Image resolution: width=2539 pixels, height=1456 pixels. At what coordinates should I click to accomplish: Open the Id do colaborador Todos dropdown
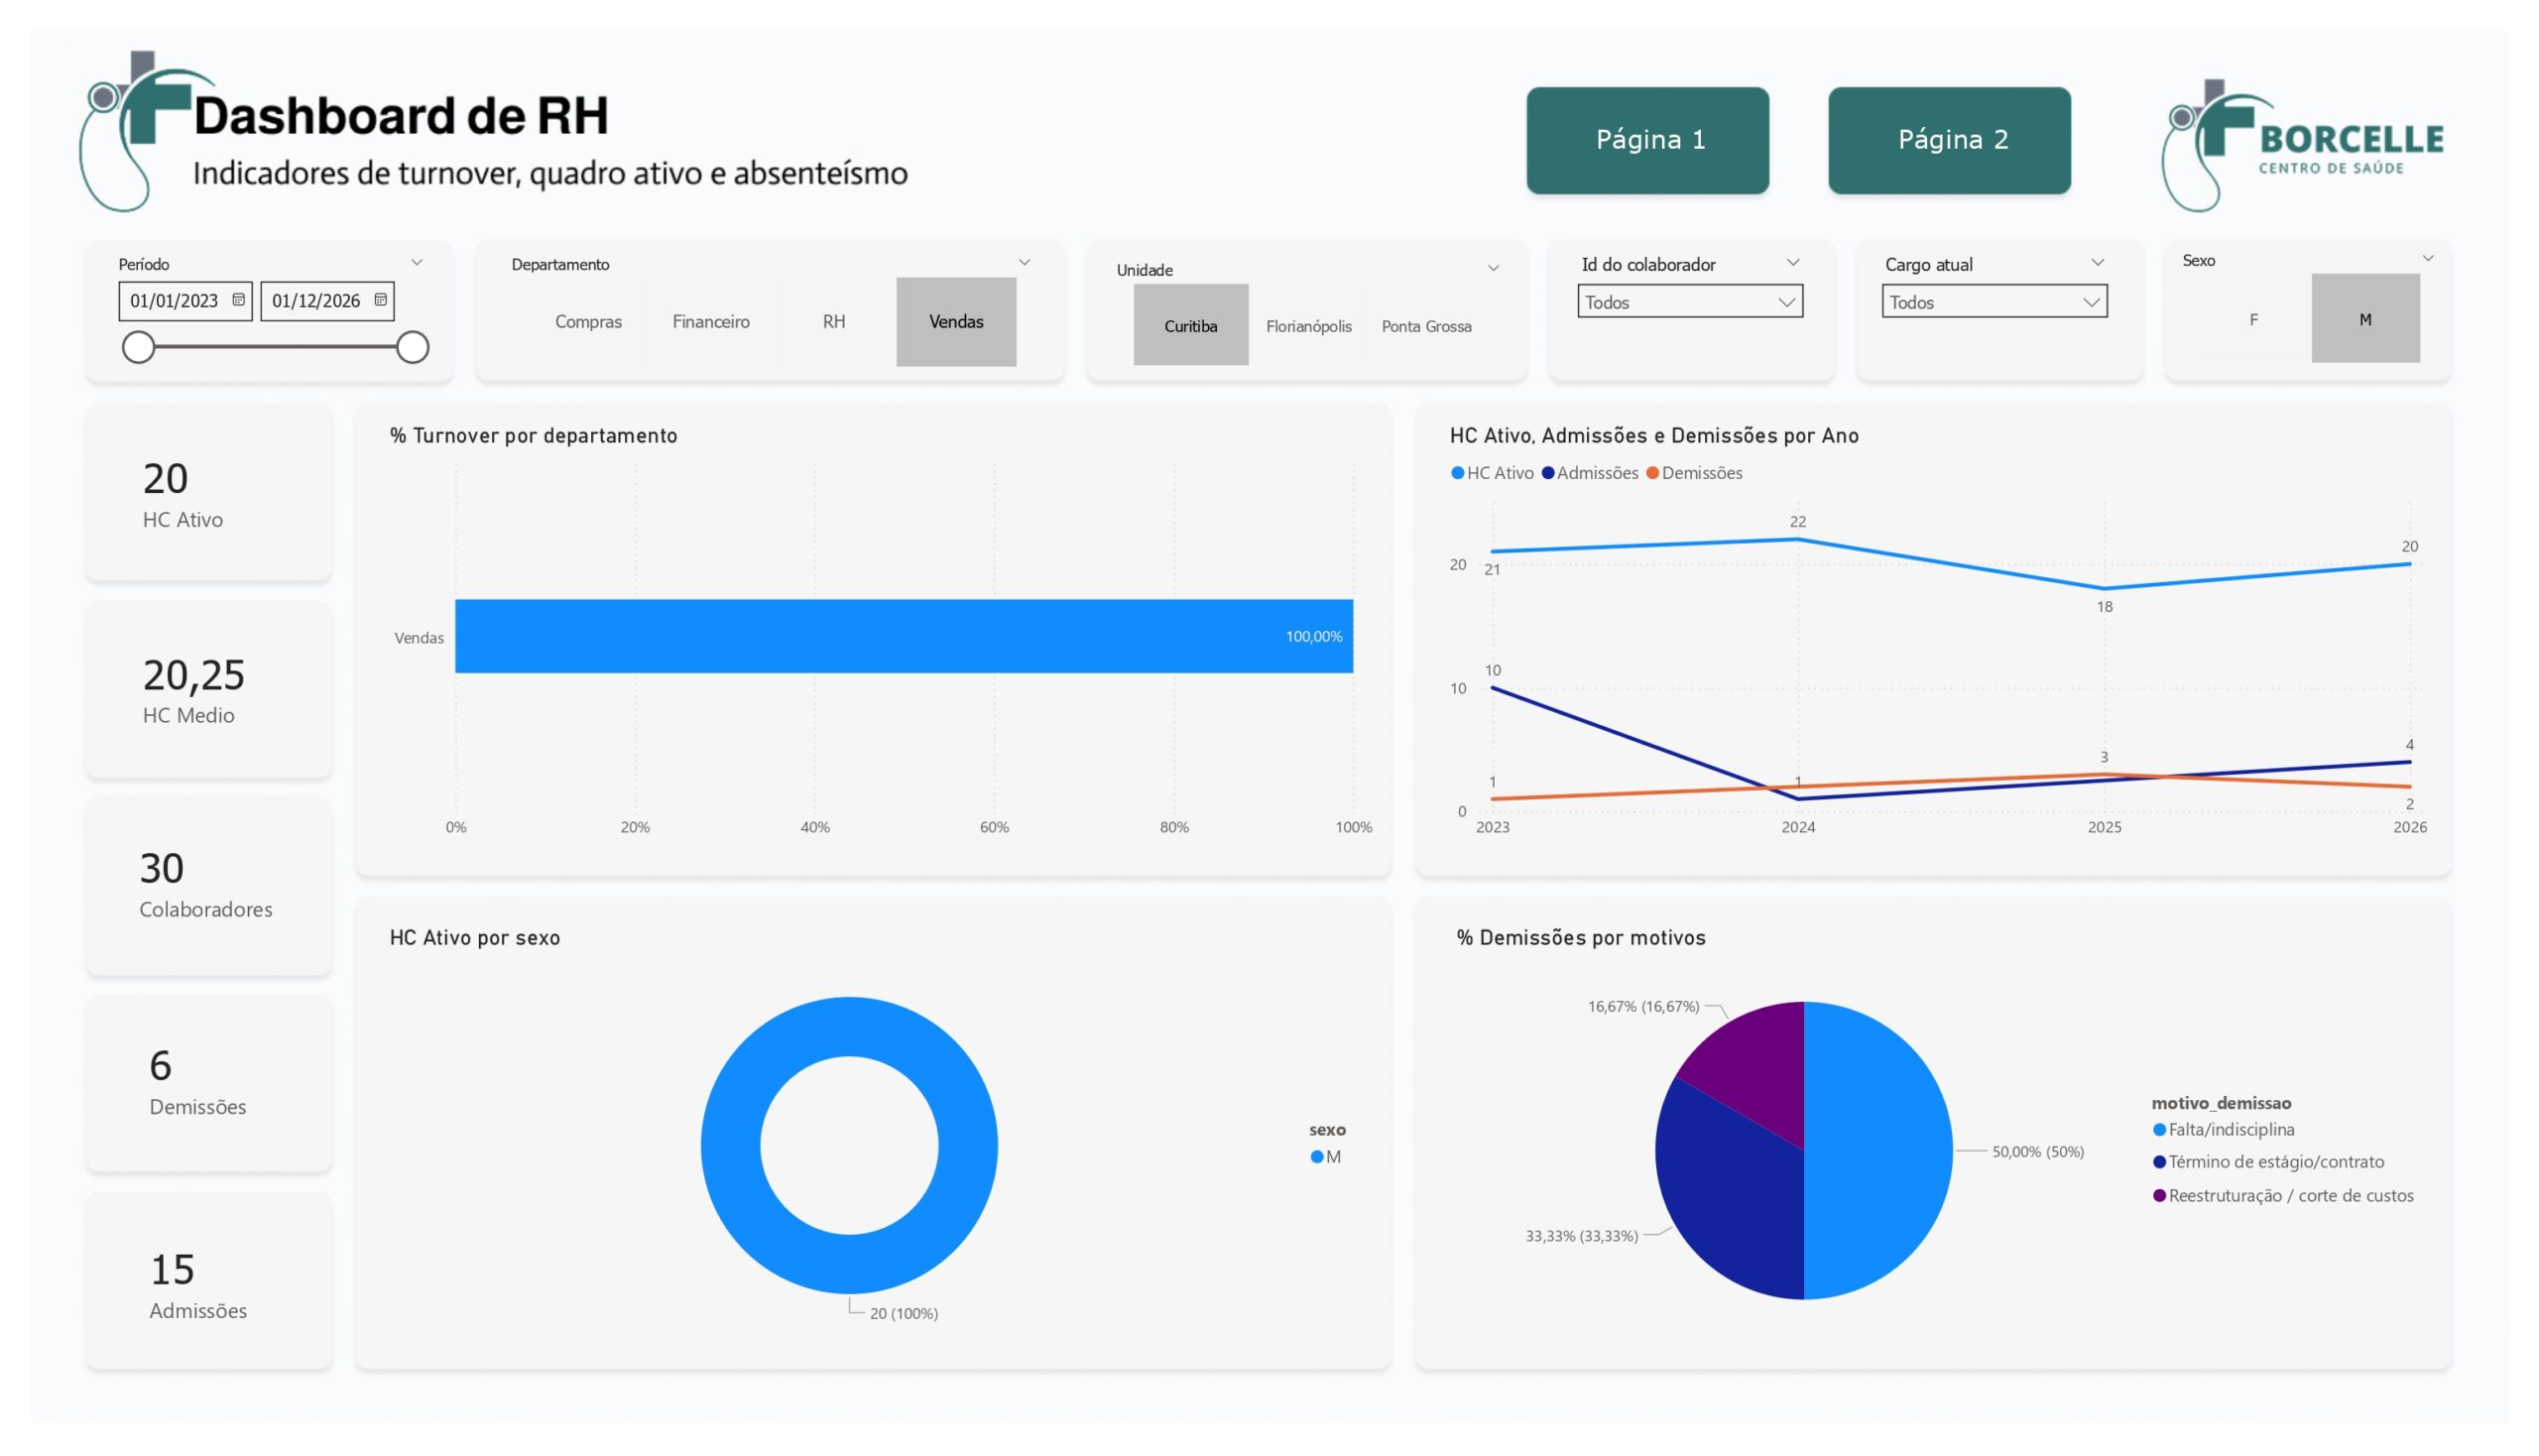[x=1689, y=302]
